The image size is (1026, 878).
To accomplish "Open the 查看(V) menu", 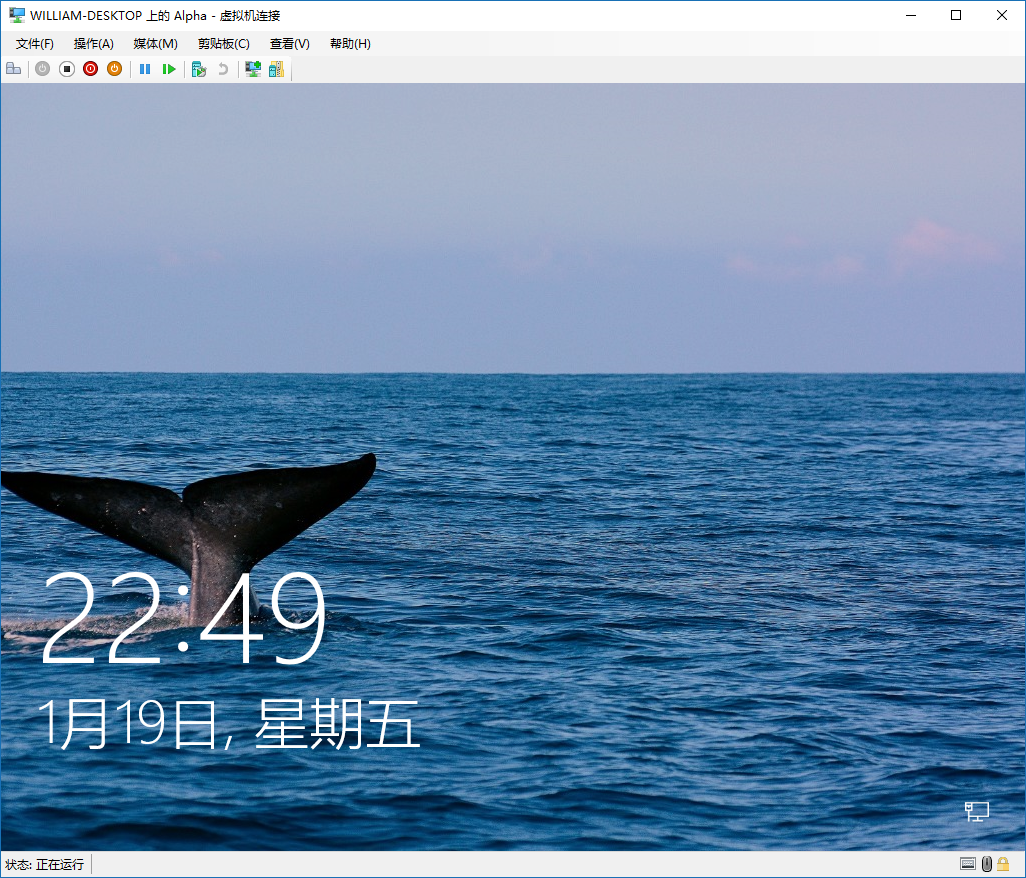I will 288,43.
